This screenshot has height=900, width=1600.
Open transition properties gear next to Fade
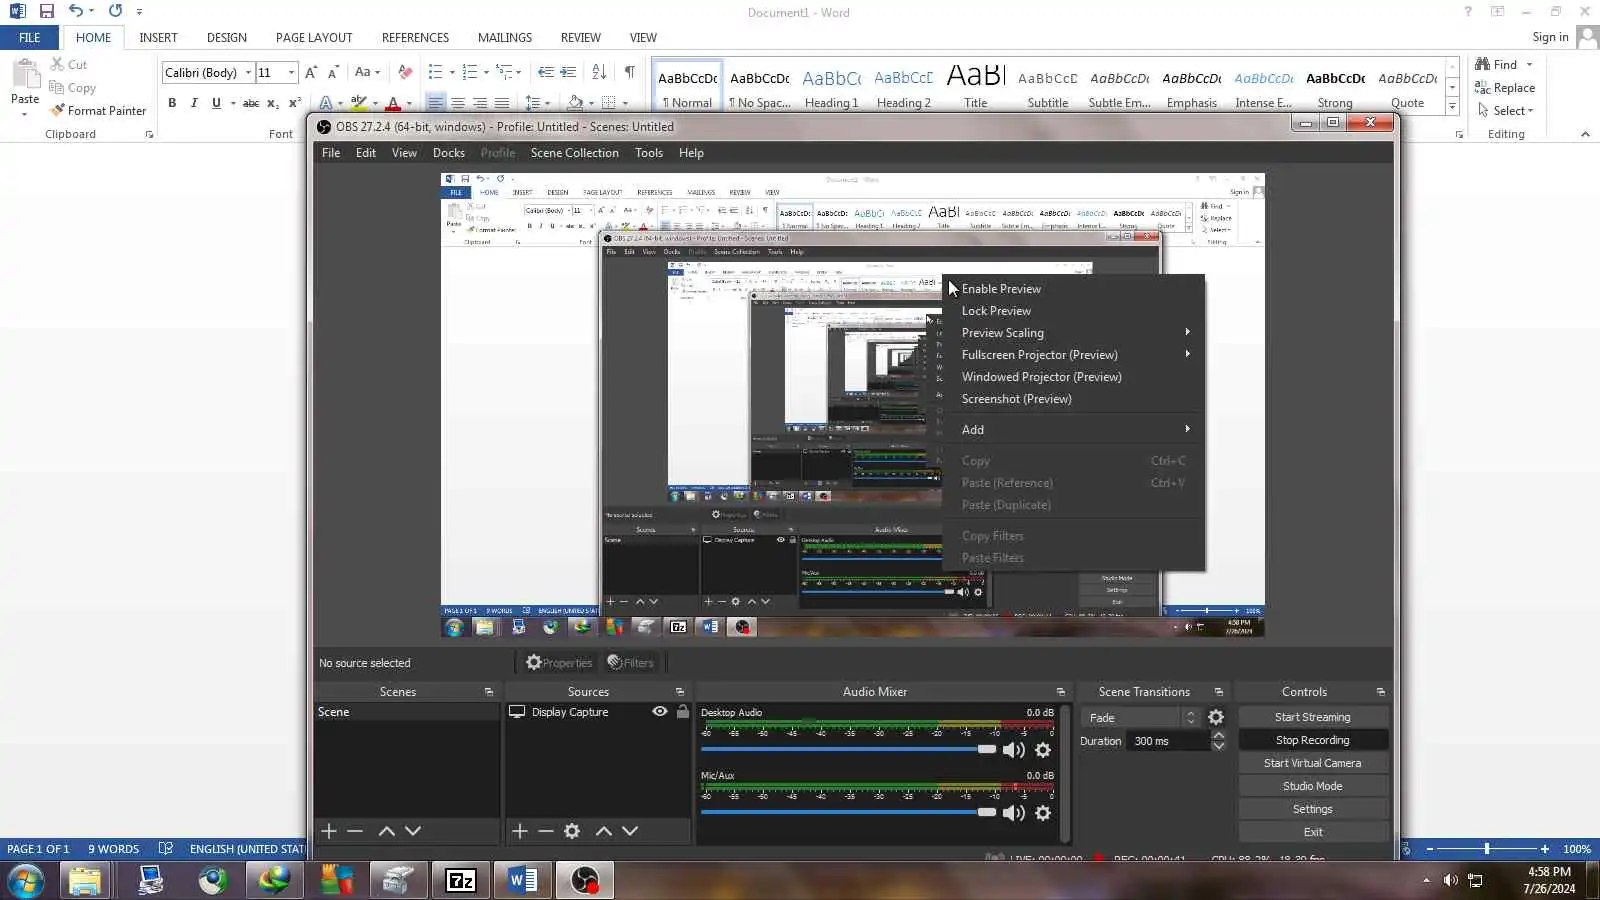(1216, 717)
